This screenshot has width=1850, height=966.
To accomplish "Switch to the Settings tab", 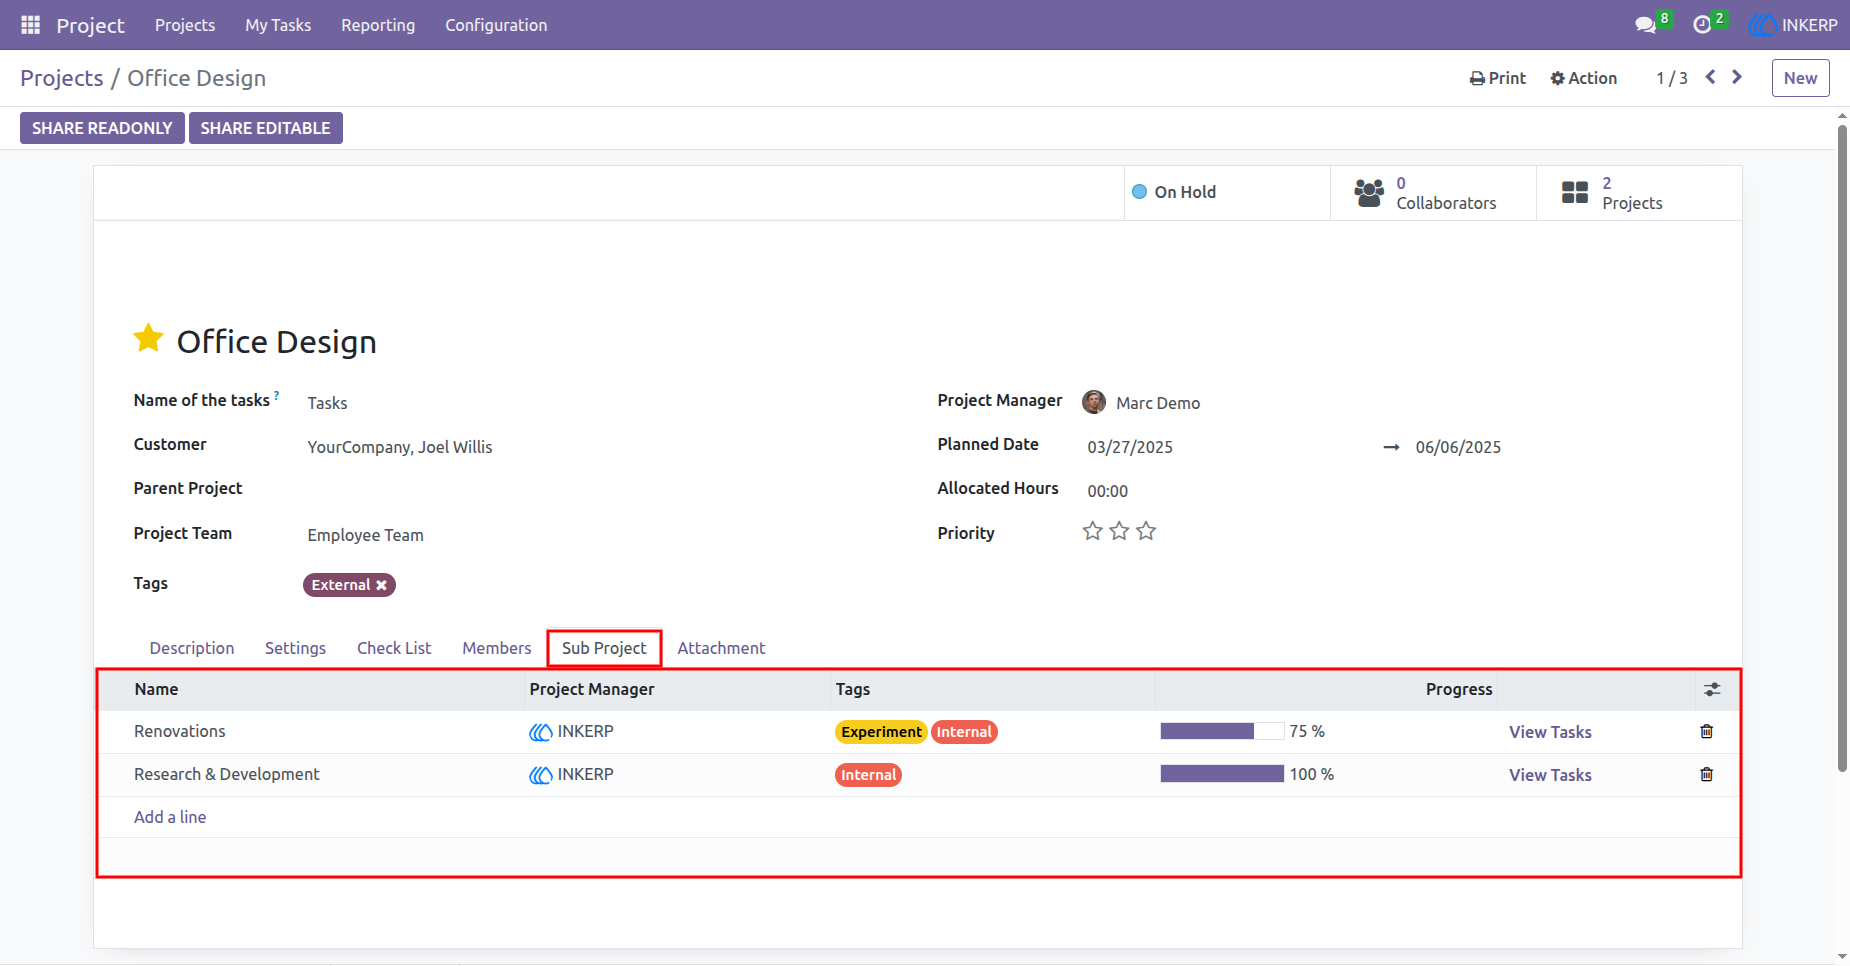I will tap(295, 648).
